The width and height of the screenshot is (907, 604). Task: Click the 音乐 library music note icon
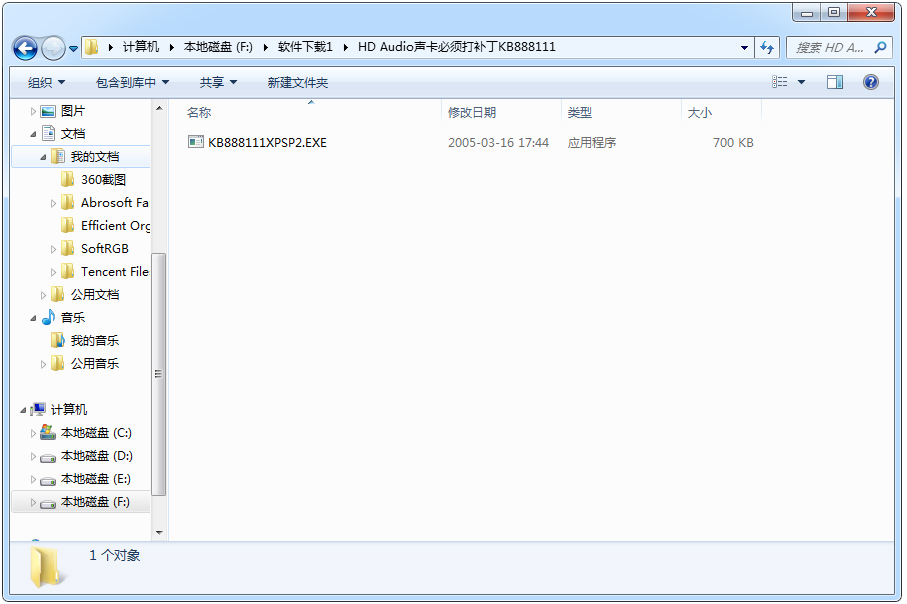(49, 317)
